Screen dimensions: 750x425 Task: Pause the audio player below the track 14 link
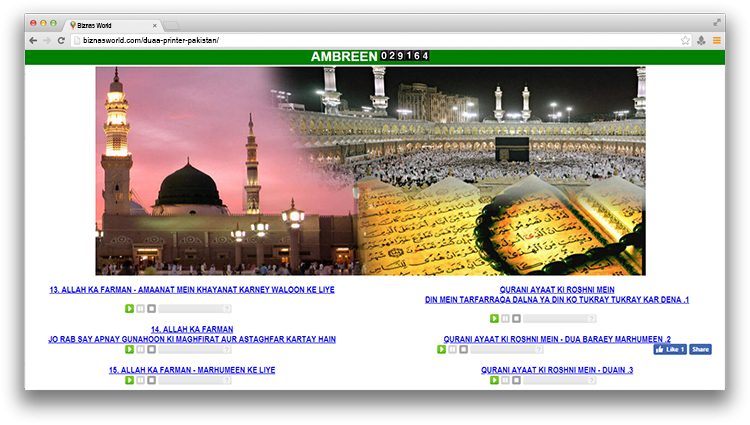pyautogui.click(x=140, y=350)
